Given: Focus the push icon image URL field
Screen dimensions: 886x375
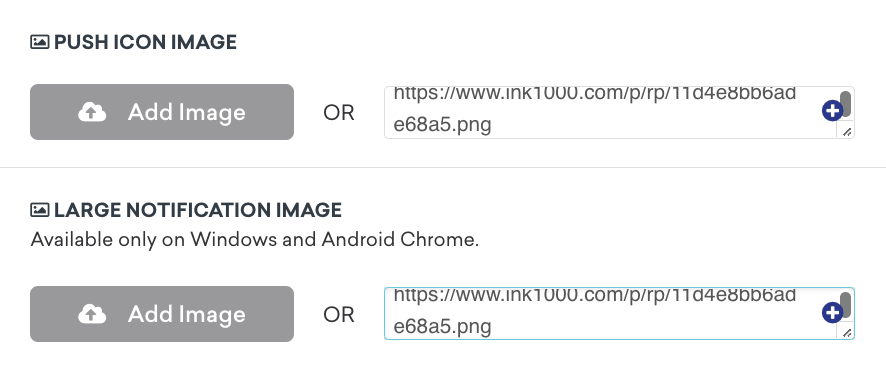Looking at the screenshot, I should coord(619,112).
